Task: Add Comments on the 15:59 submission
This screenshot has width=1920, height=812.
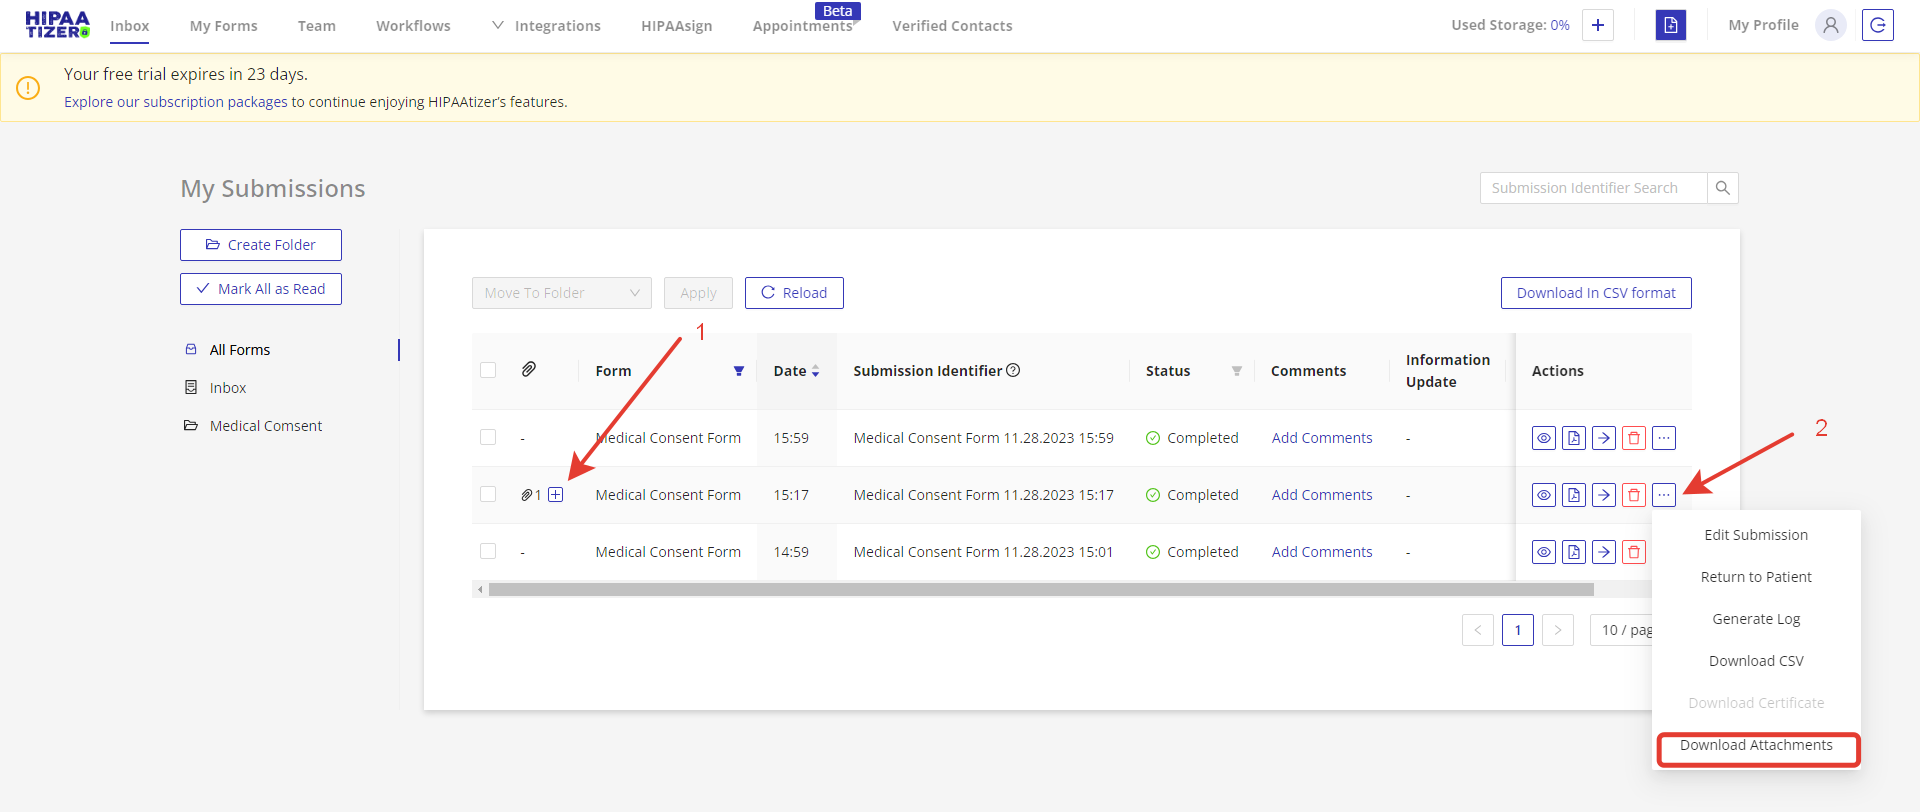Action: (x=1322, y=438)
